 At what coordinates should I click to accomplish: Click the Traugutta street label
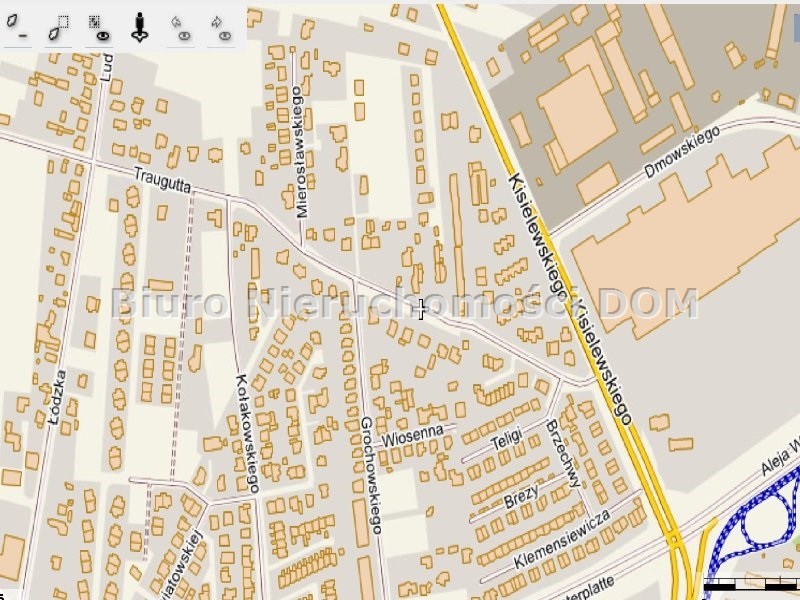point(163,180)
